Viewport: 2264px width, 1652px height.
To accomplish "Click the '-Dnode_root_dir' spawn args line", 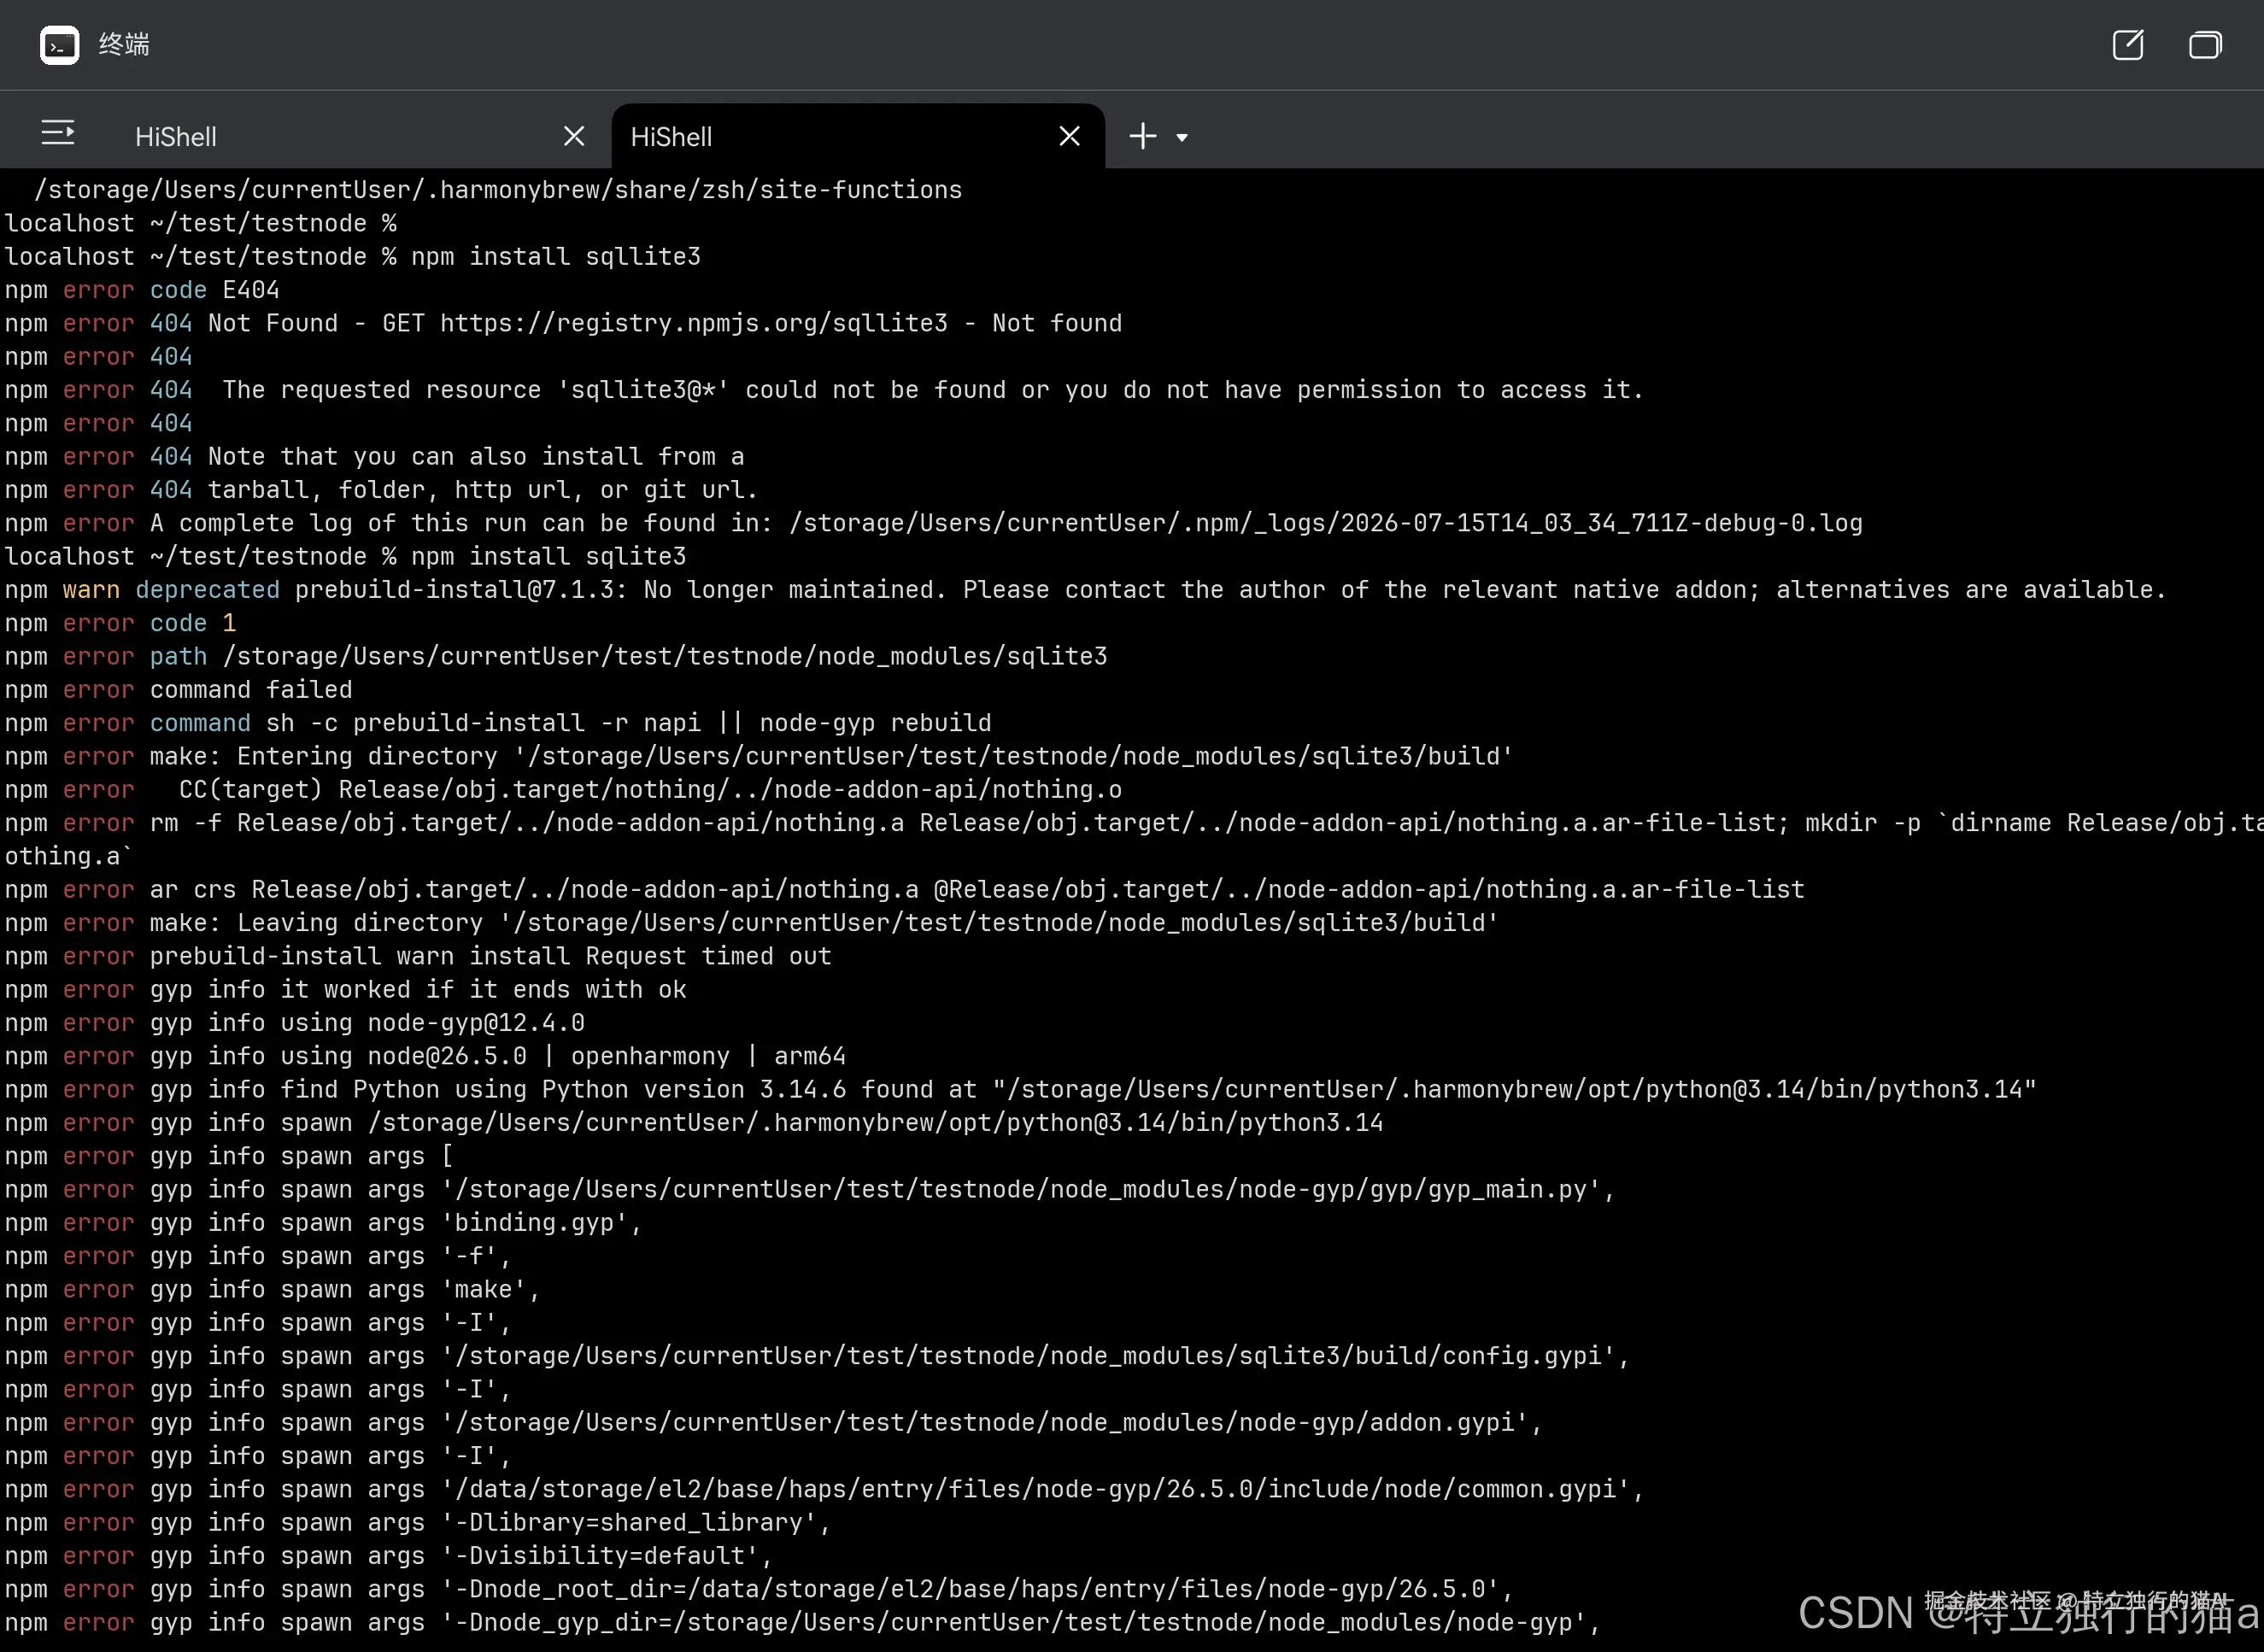I will (x=759, y=1590).
